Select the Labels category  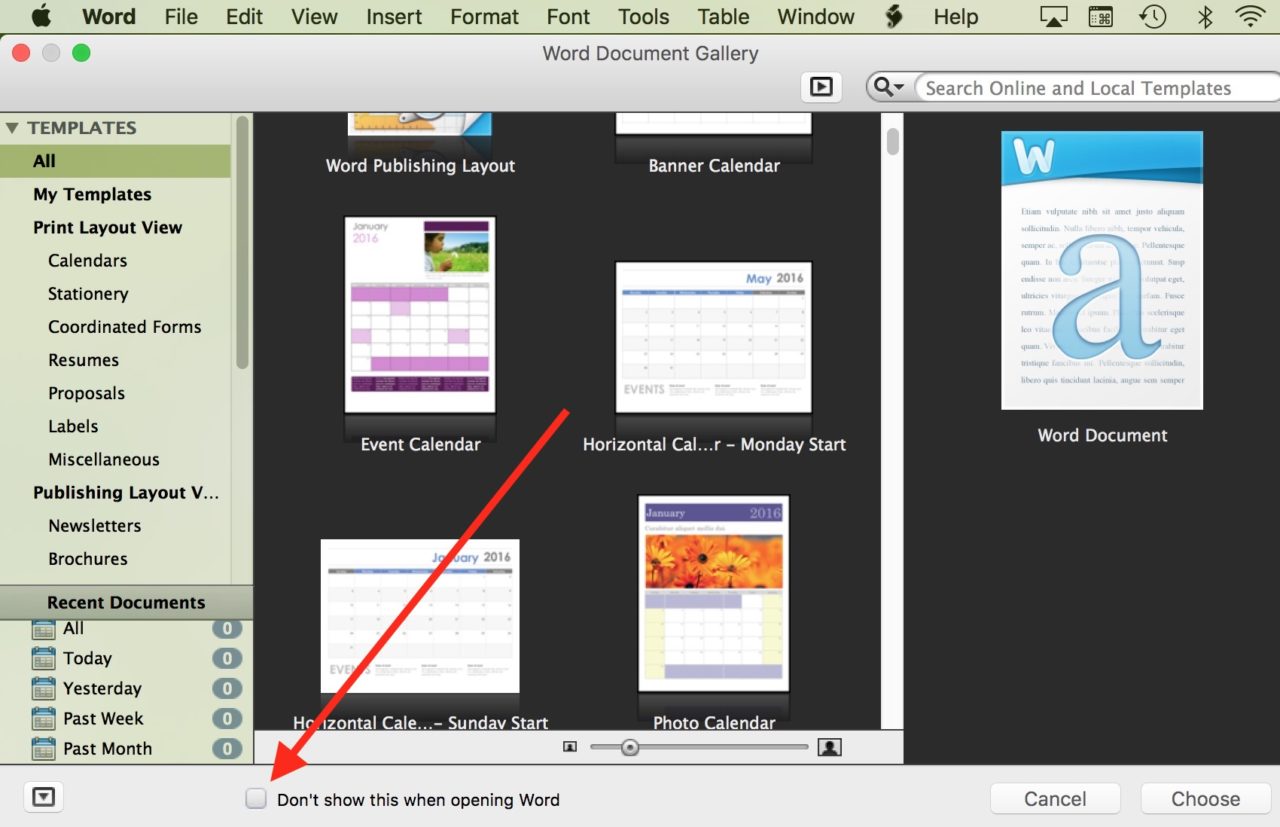(73, 425)
